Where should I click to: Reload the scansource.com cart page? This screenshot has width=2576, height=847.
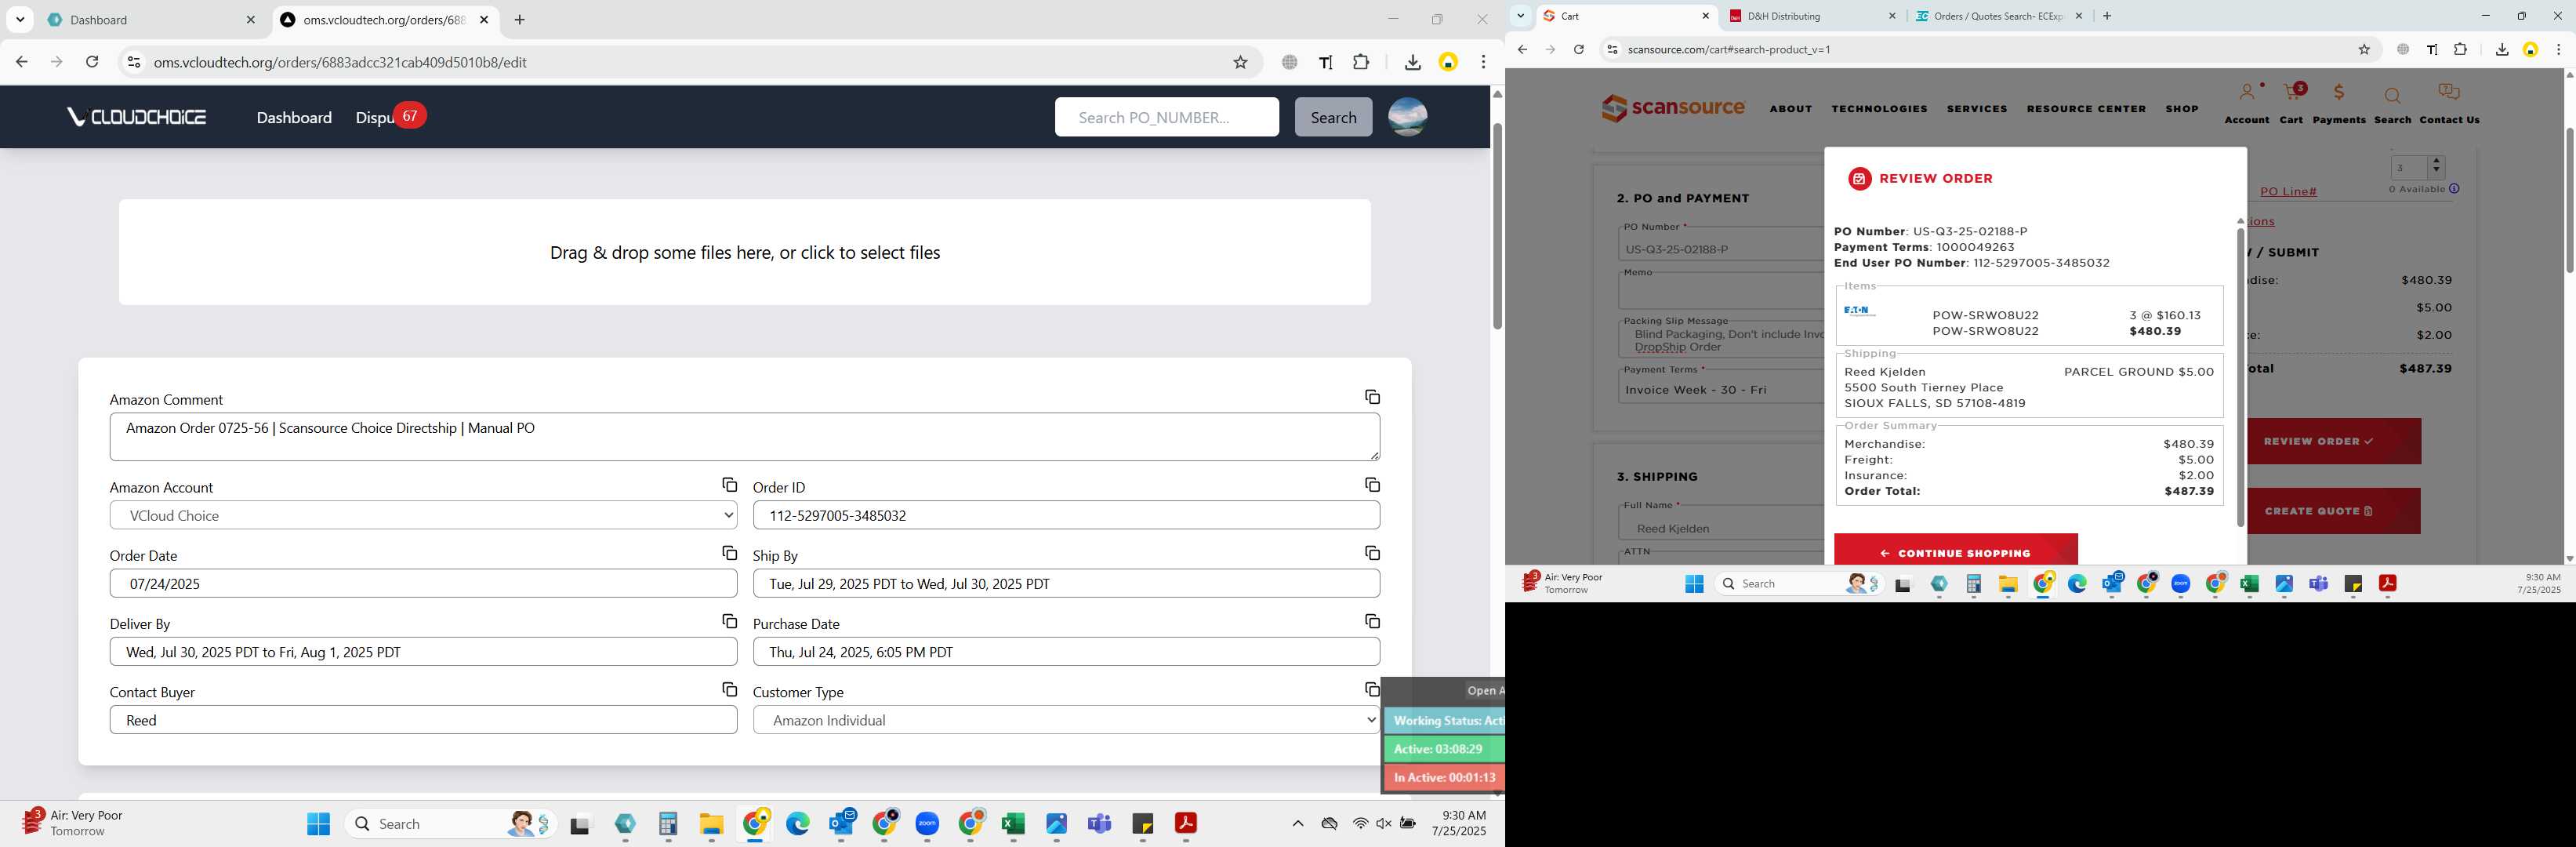pos(1579,49)
